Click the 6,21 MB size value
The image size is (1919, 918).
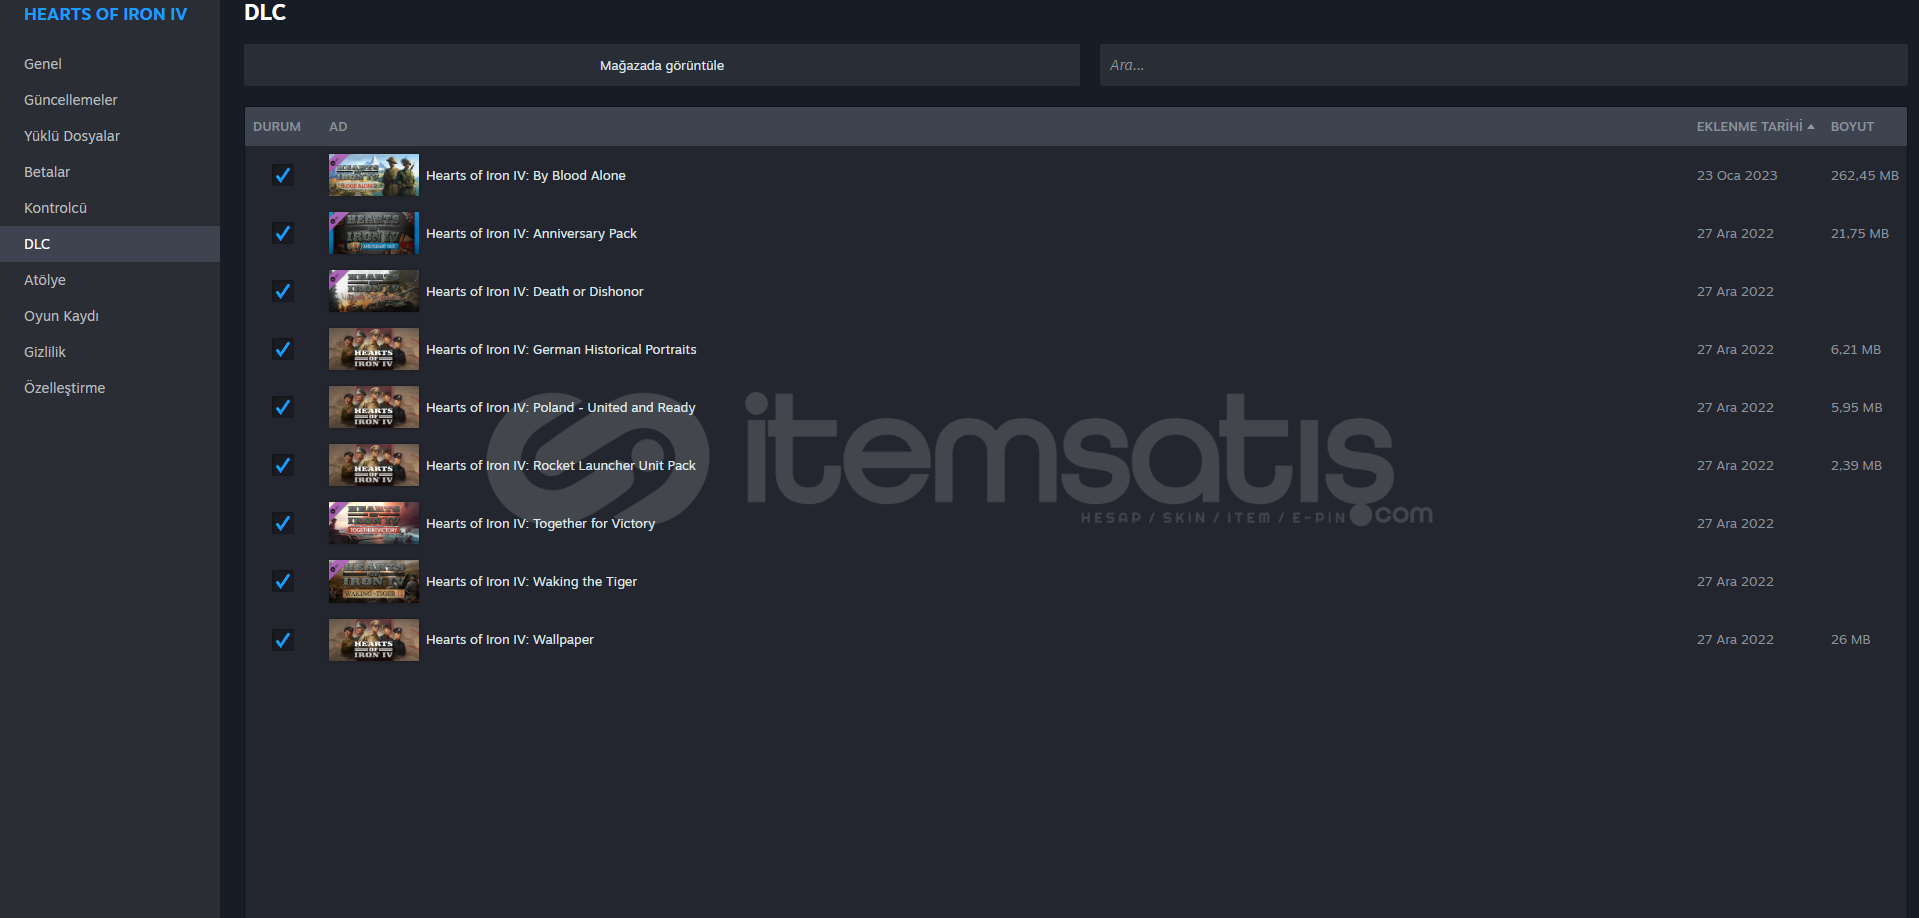point(1856,349)
